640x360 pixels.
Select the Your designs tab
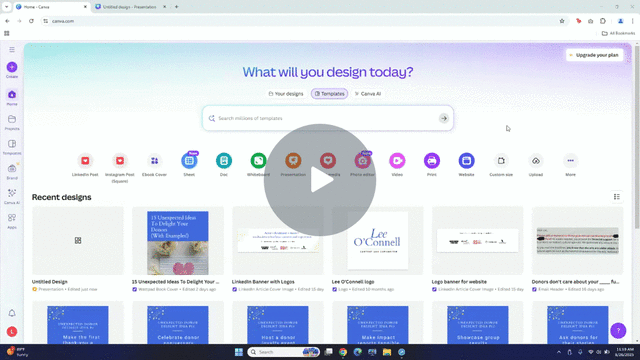286,94
